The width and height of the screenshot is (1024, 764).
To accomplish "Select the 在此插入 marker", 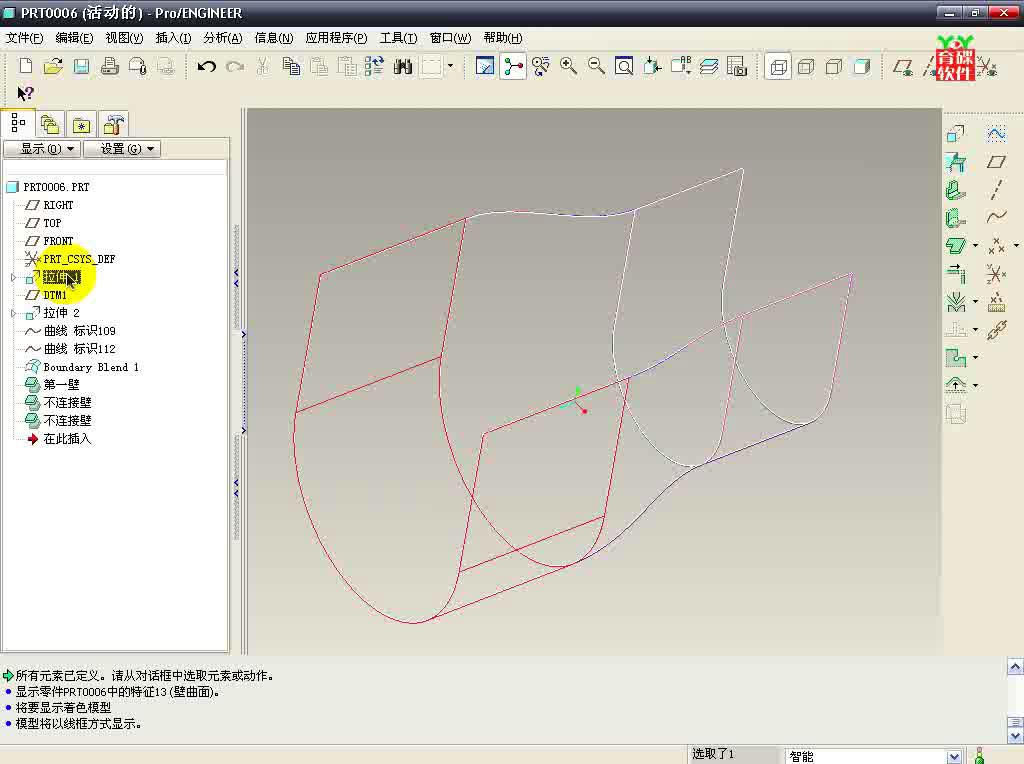I will 67,439.
